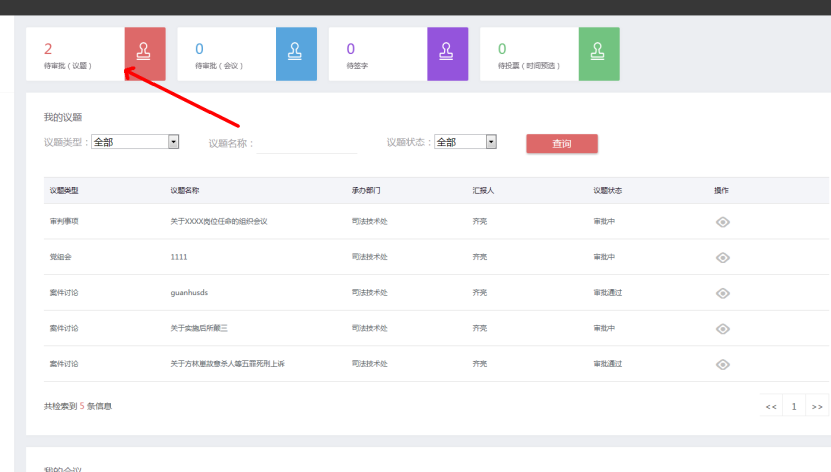The width and height of the screenshot is (831, 472).
Task: Go to the next page with >>
Action: pos(817,406)
